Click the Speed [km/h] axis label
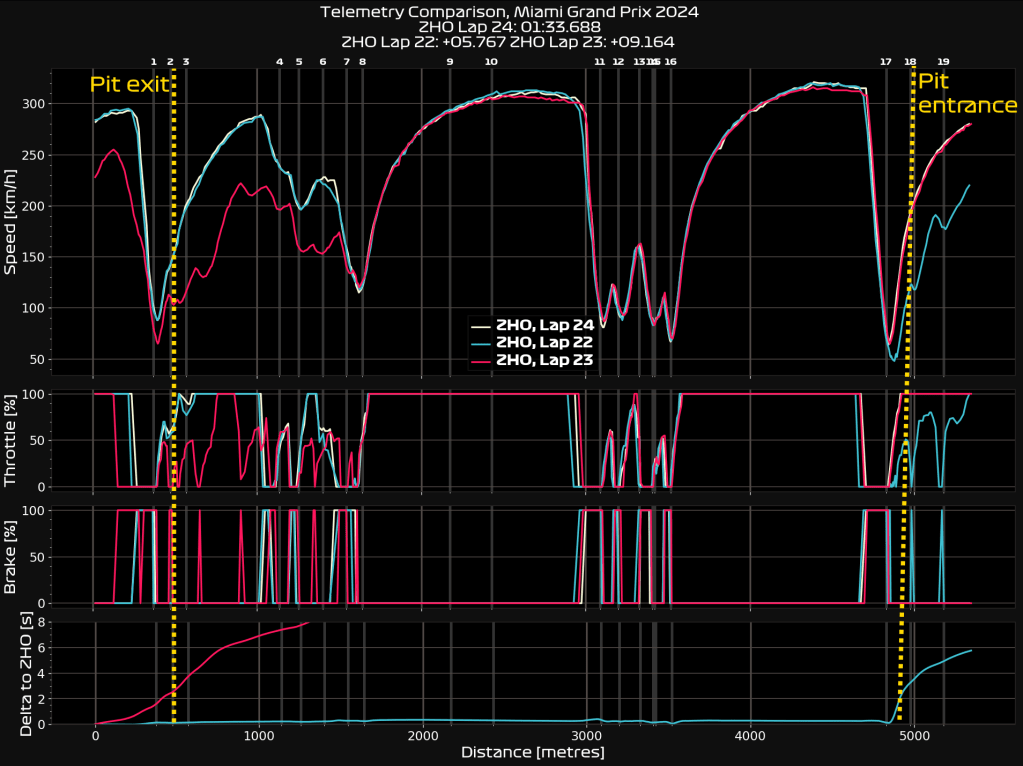 (12, 223)
